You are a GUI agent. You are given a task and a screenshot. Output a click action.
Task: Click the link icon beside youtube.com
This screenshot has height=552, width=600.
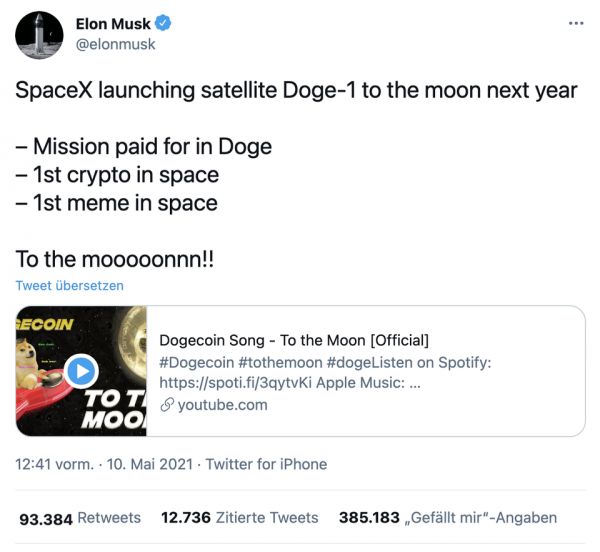pyautogui.click(x=167, y=405)
